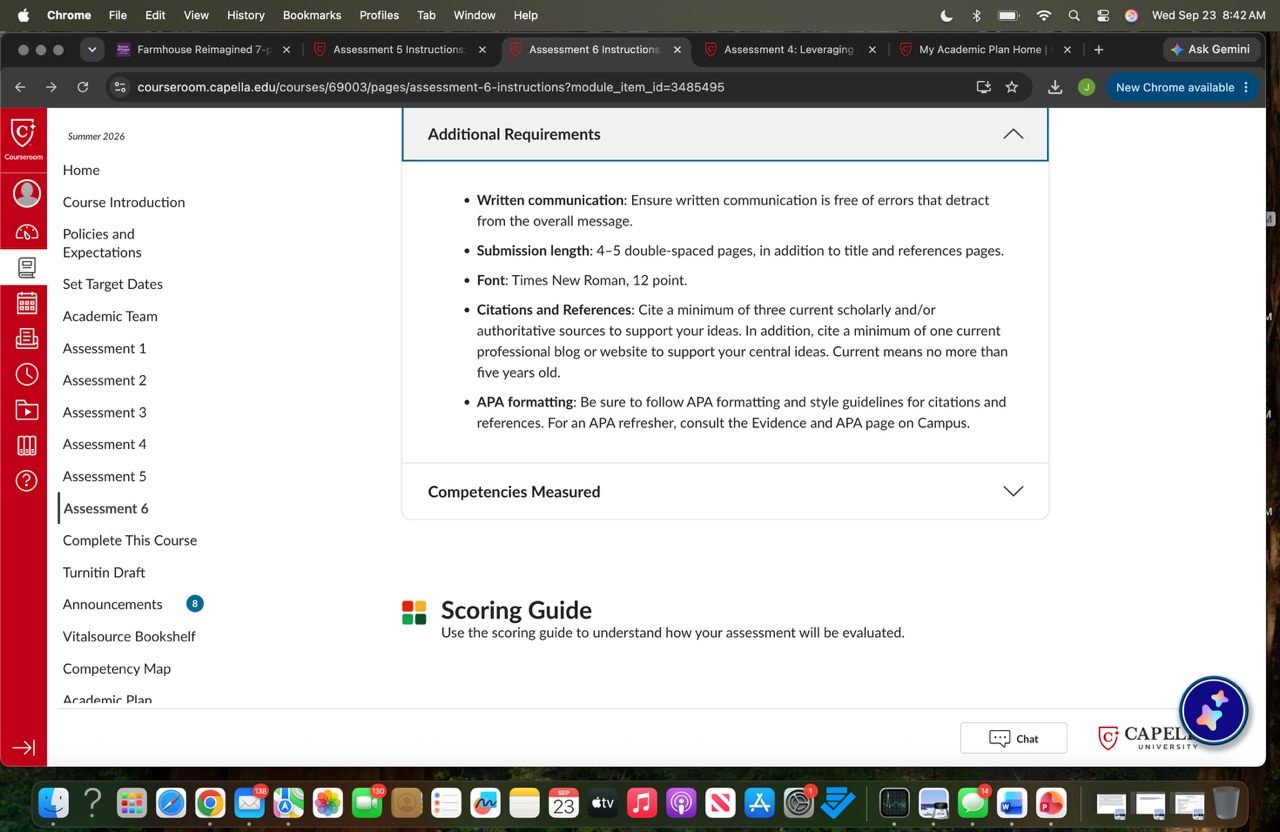Open the Chat button
The height and width of the screenshot is (832, 1280).
pos(1013,738)
